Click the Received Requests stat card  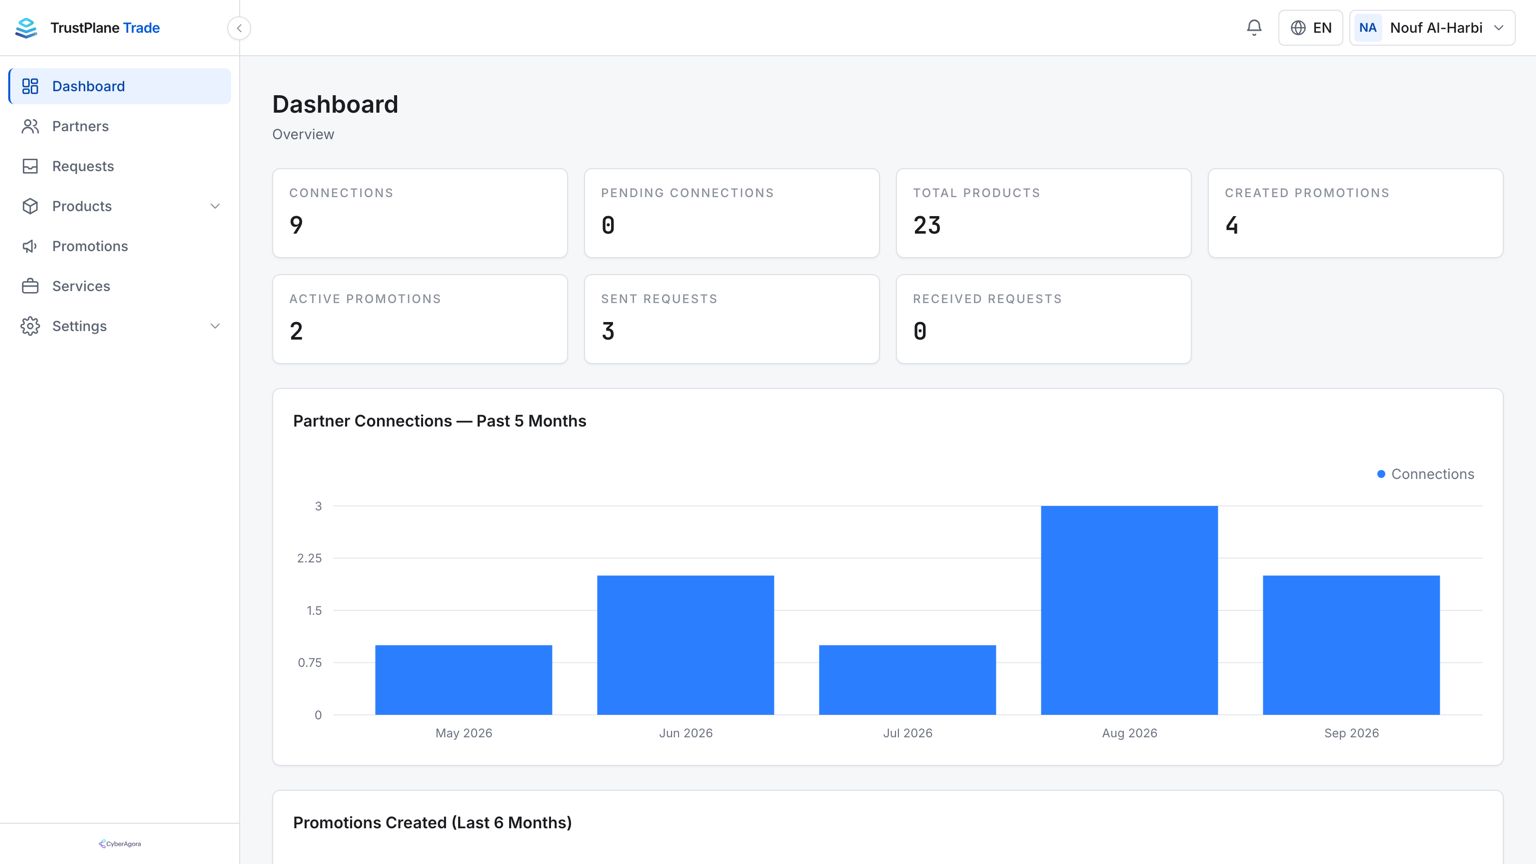click(x=1044, y=319)
